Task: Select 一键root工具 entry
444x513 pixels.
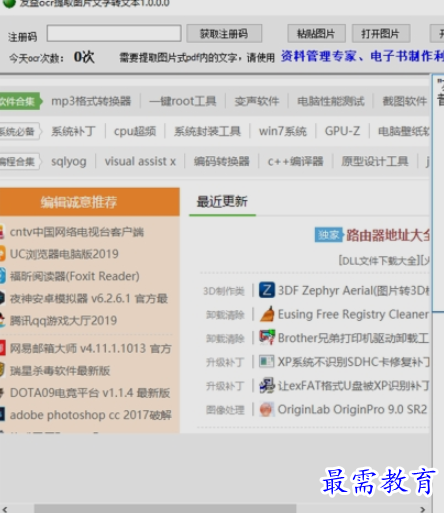Action: [x=183, y=101]
